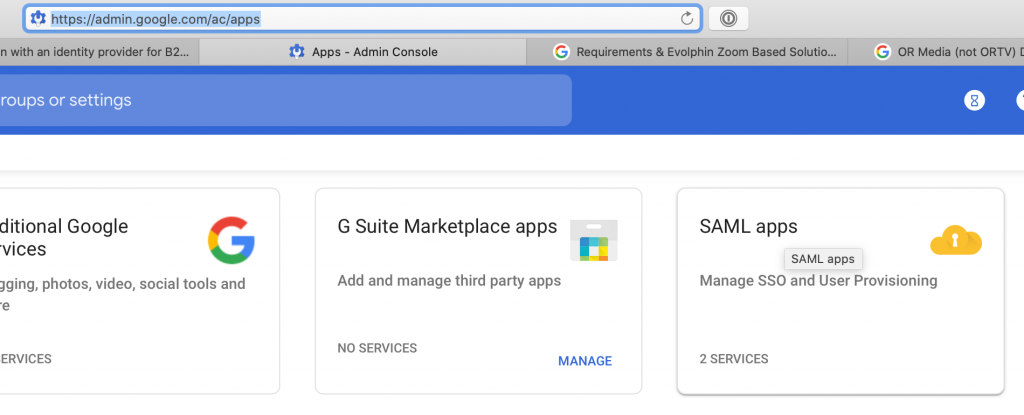This screenshot has width=1024, height=415.
Task: Click the gear favicon on Apps tab
Action: (297, 52)
